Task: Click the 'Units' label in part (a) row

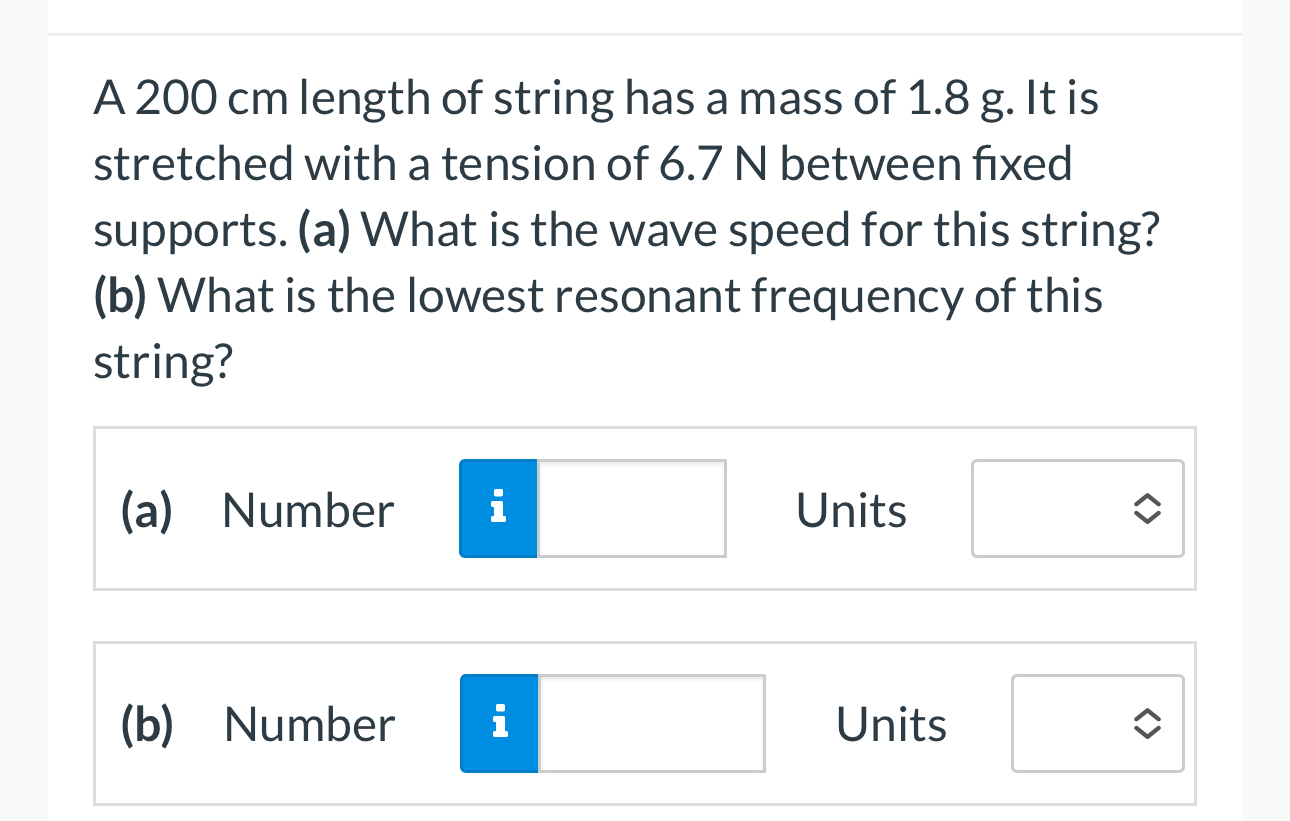Action: 851,509
